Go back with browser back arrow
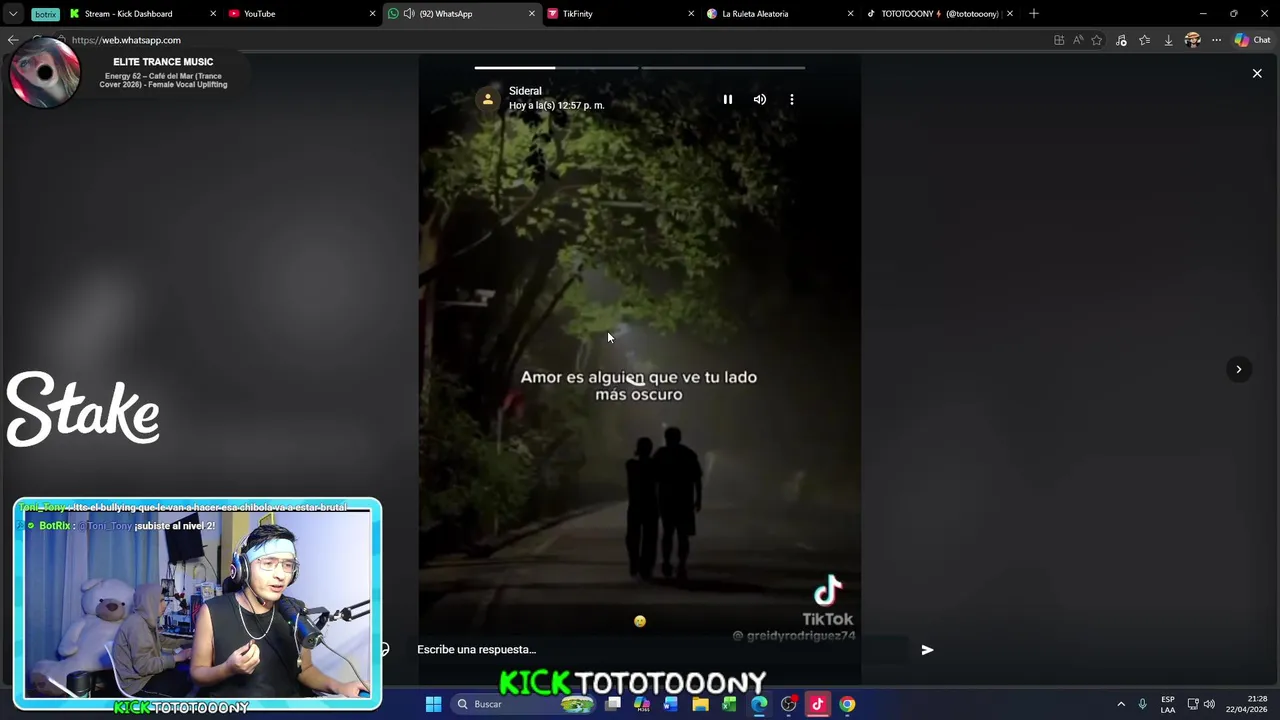1280x720 pixels. tap(12, 40)
